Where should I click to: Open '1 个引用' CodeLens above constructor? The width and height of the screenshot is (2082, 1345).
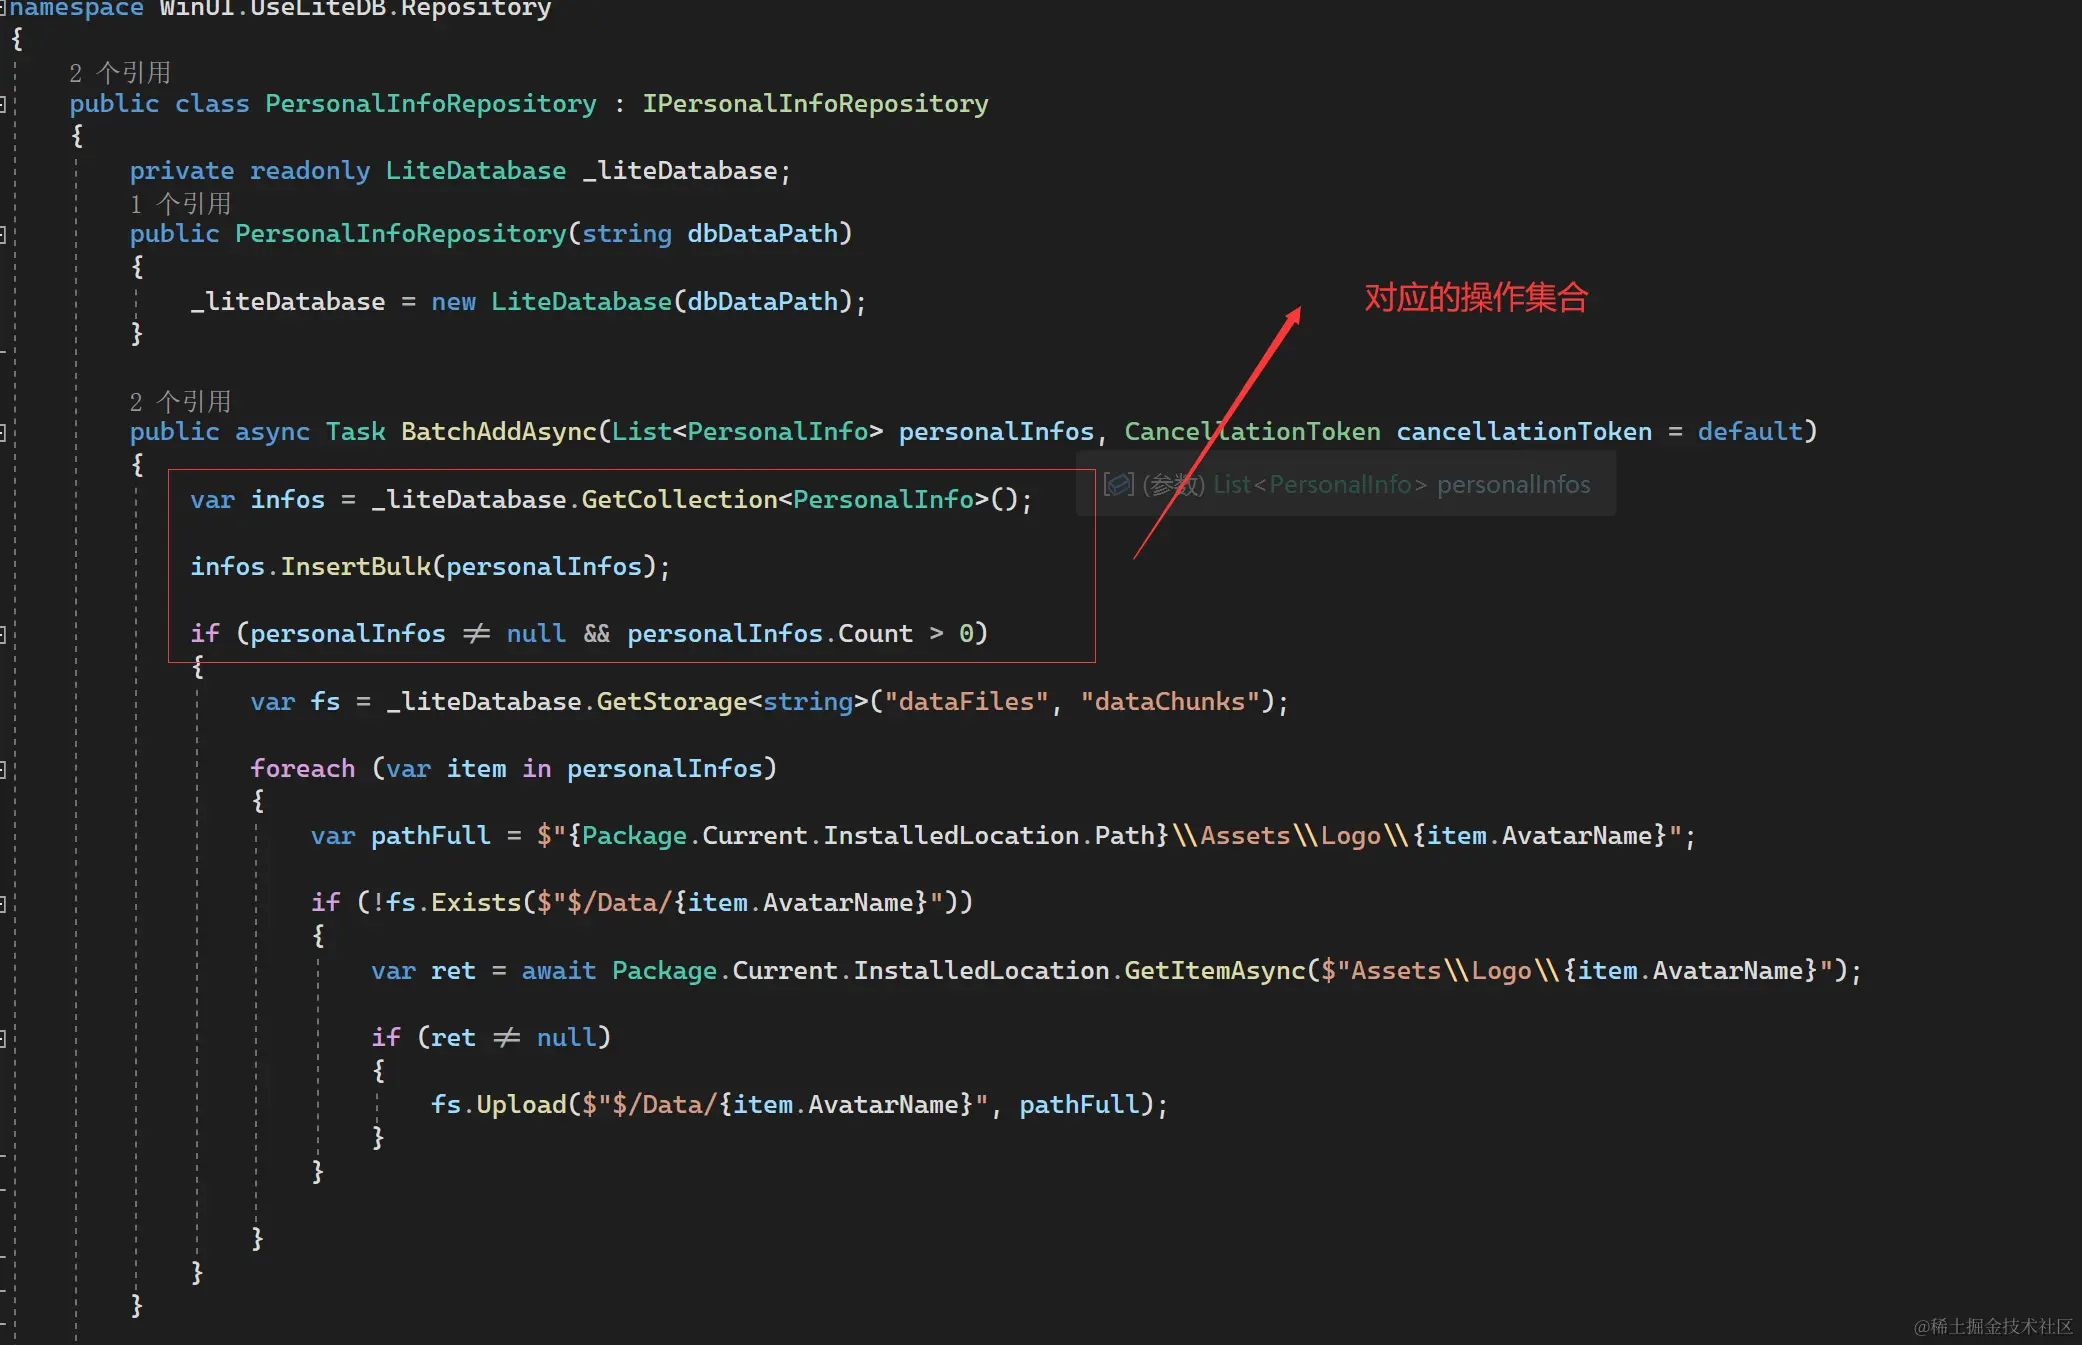click(x=180, y=204)
